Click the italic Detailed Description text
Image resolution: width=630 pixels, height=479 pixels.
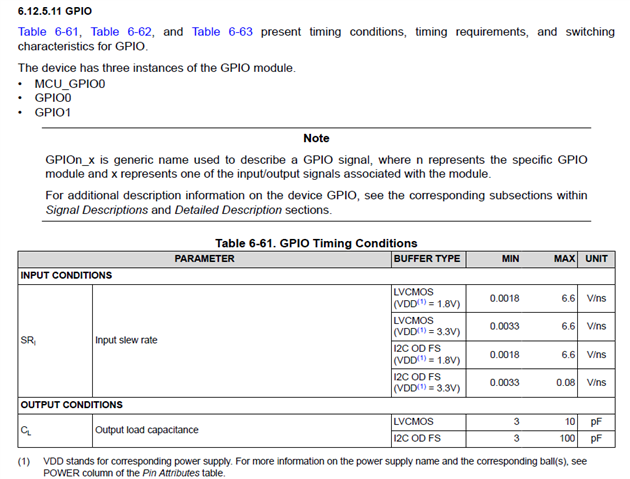[228, 210]
